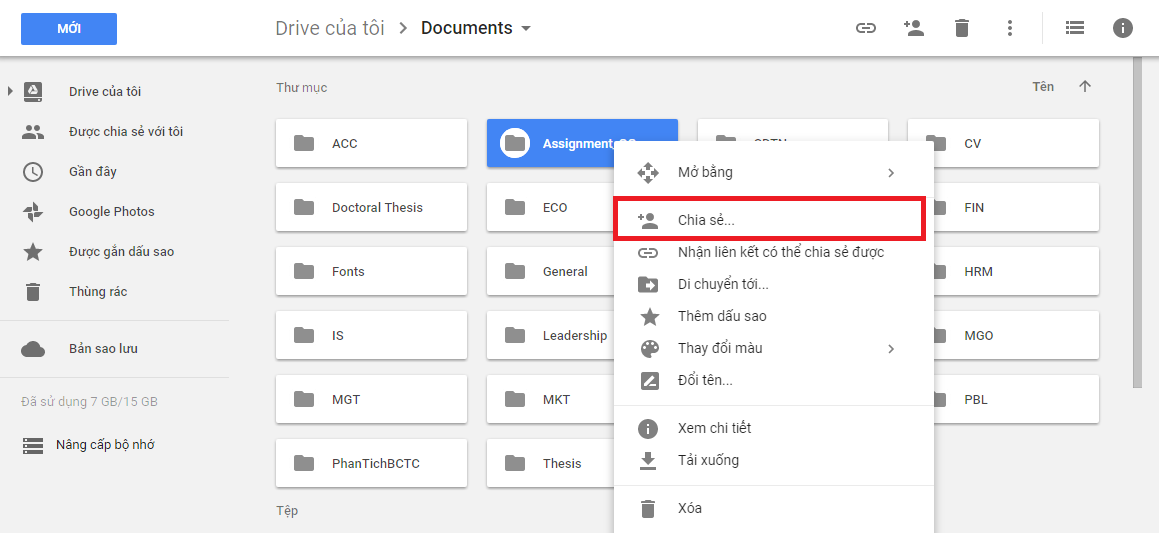
Task: Open Thùng rác in the sidebar
Action: coord(97,292)
